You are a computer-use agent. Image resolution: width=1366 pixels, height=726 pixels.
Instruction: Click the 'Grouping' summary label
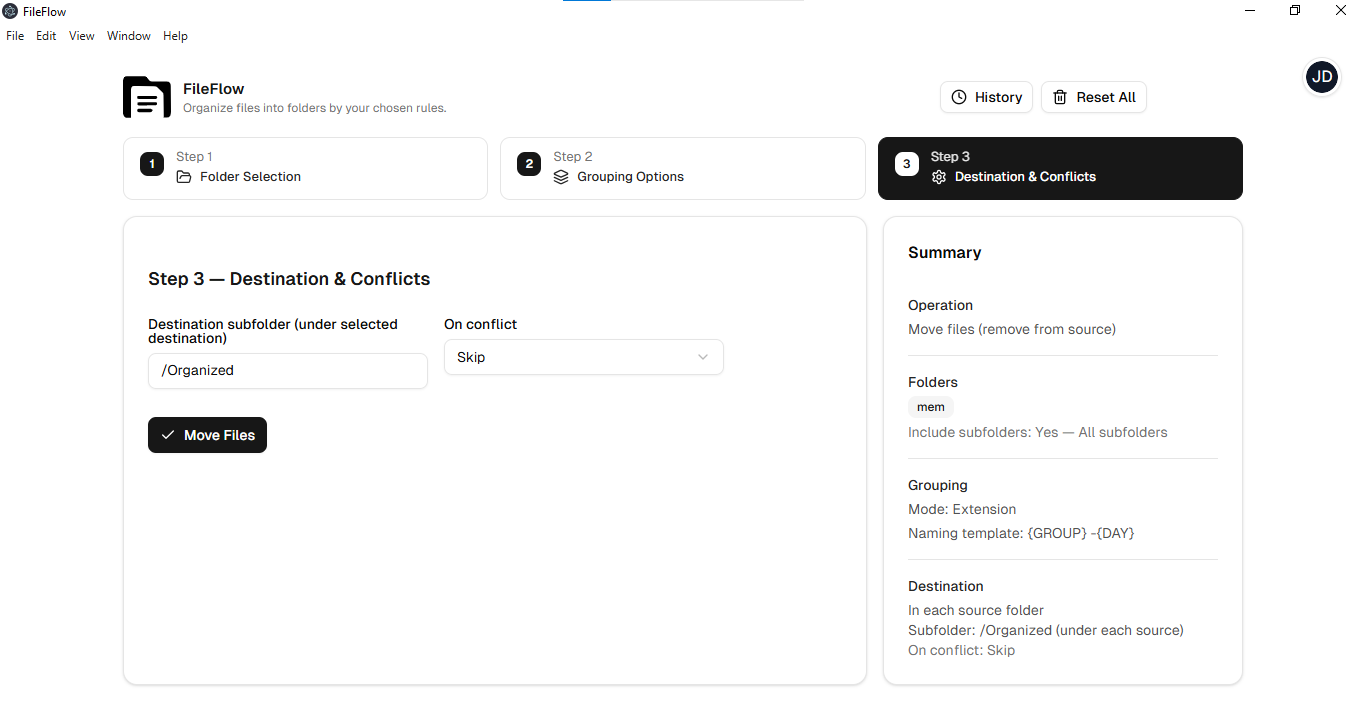click(x=938, y=485)
